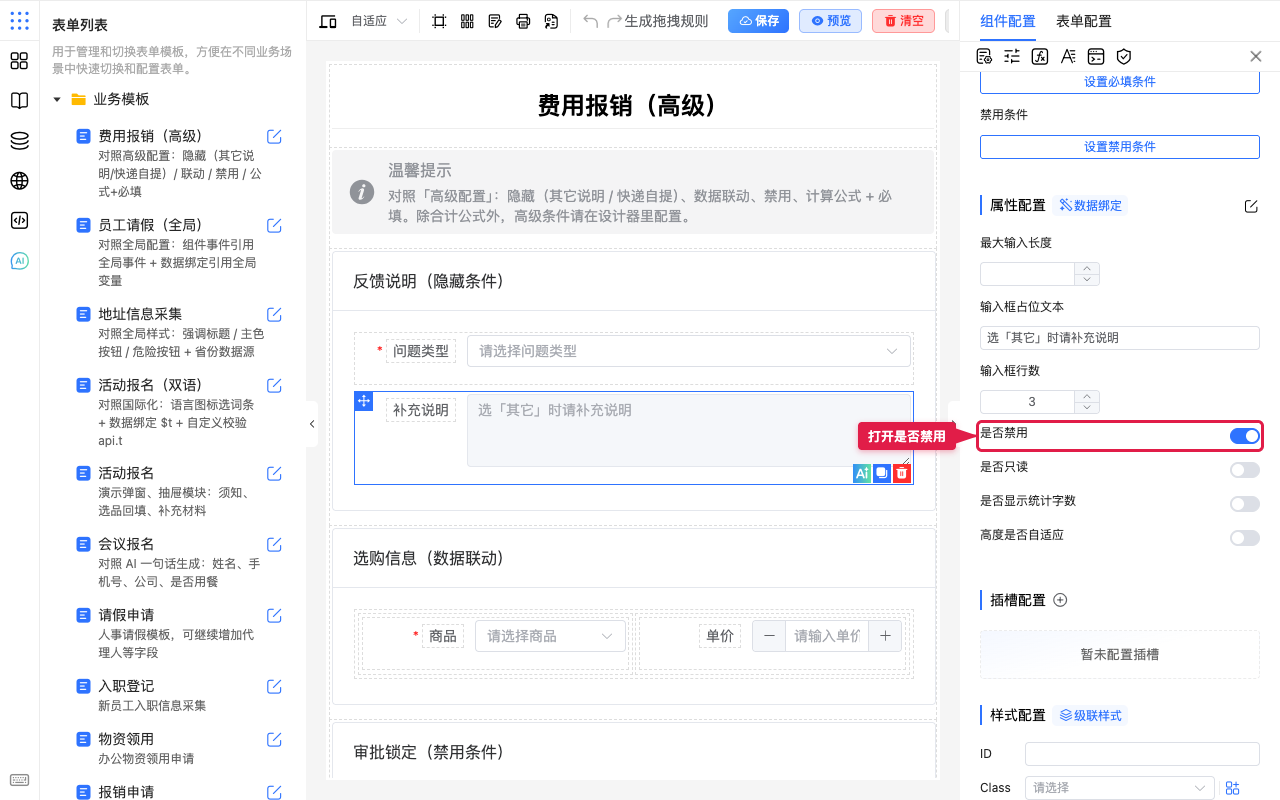
Task: Click the frame selection icon in the toolbar
Action: point(439,21)
